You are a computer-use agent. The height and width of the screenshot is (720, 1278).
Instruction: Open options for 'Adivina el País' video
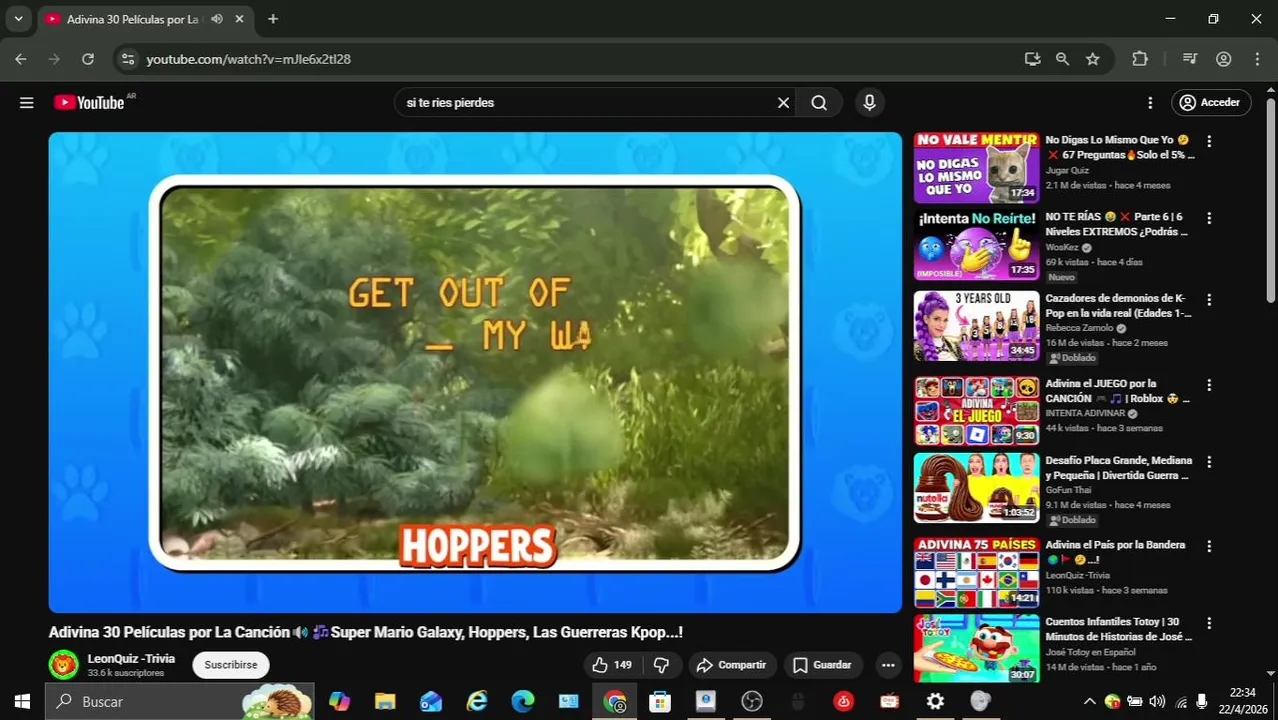coord(1209,547)
